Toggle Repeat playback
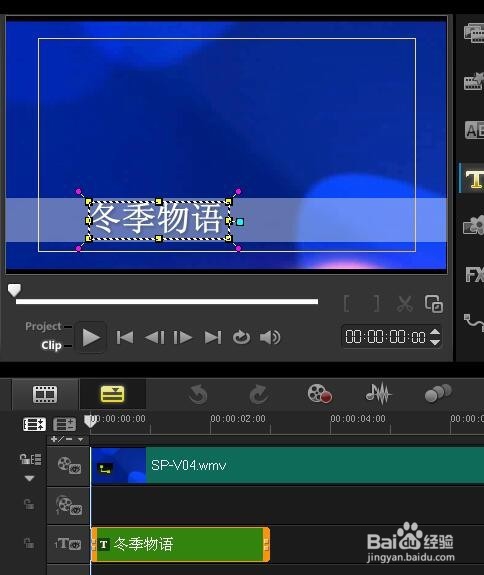484x575 pixels. click(241, 337)
